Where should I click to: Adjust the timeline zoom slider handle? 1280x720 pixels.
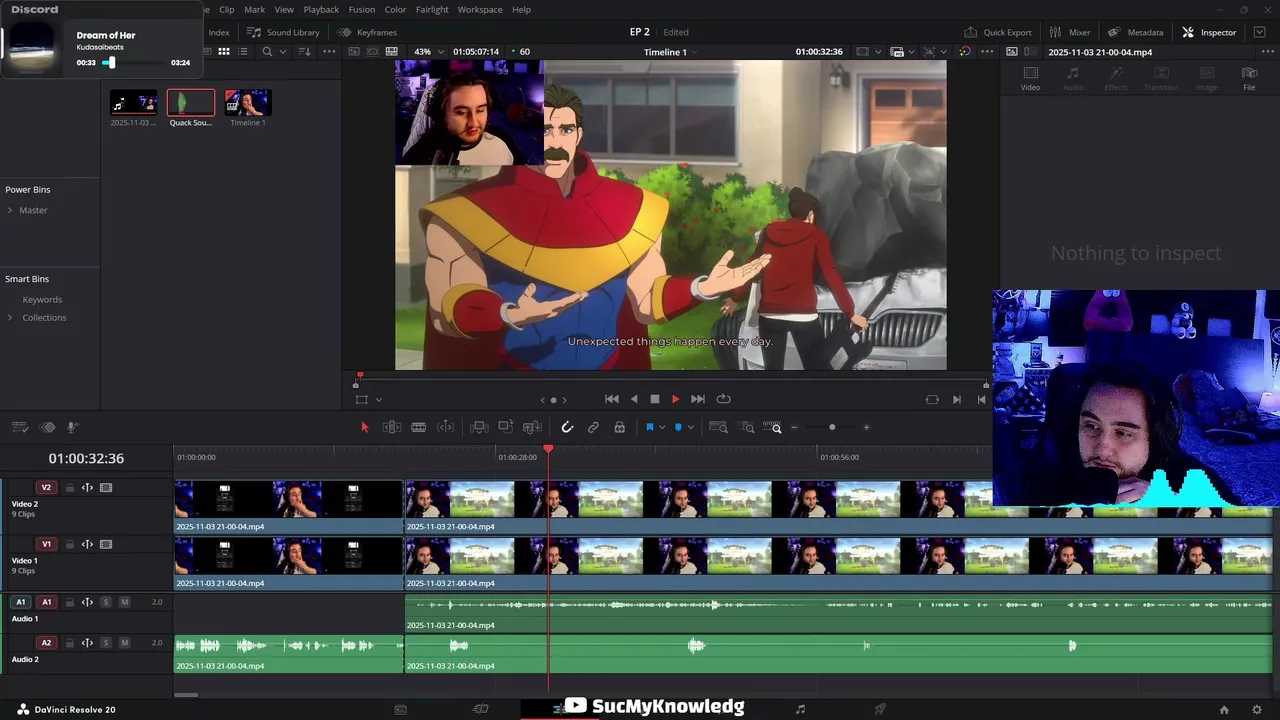tap(832, 428)
